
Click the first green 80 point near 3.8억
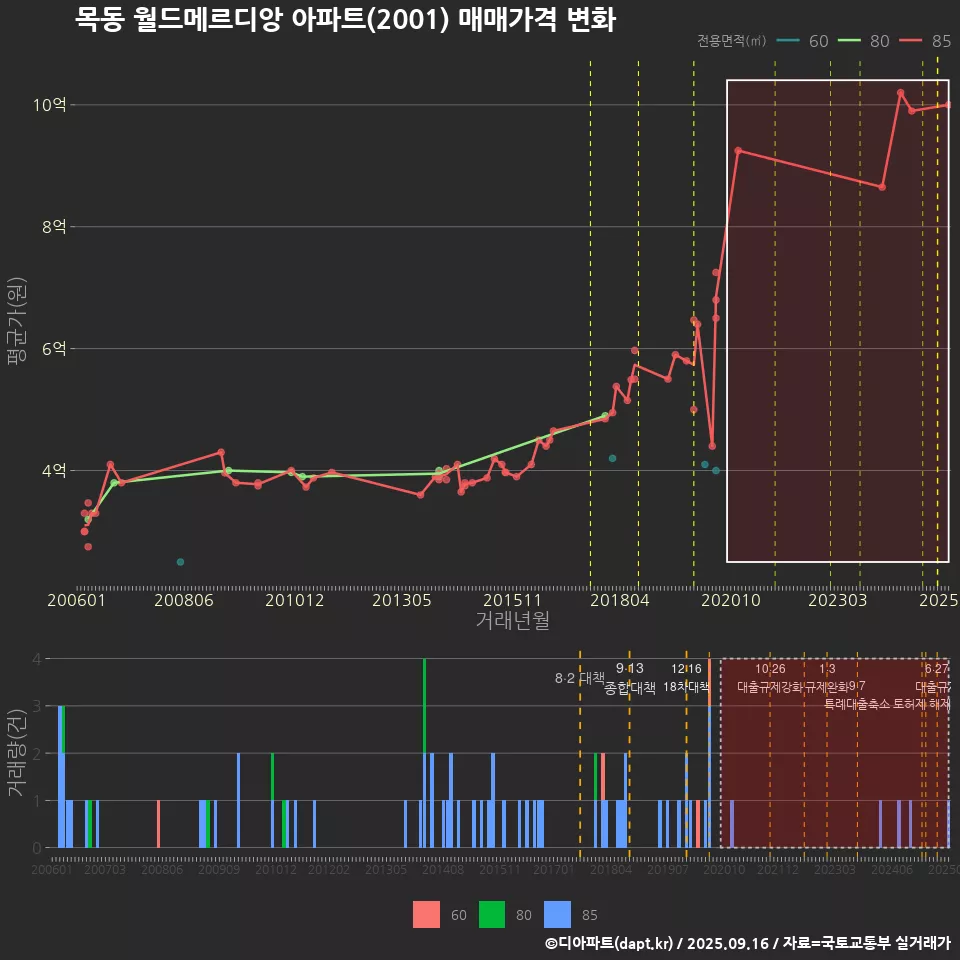(x=114, y=483)
